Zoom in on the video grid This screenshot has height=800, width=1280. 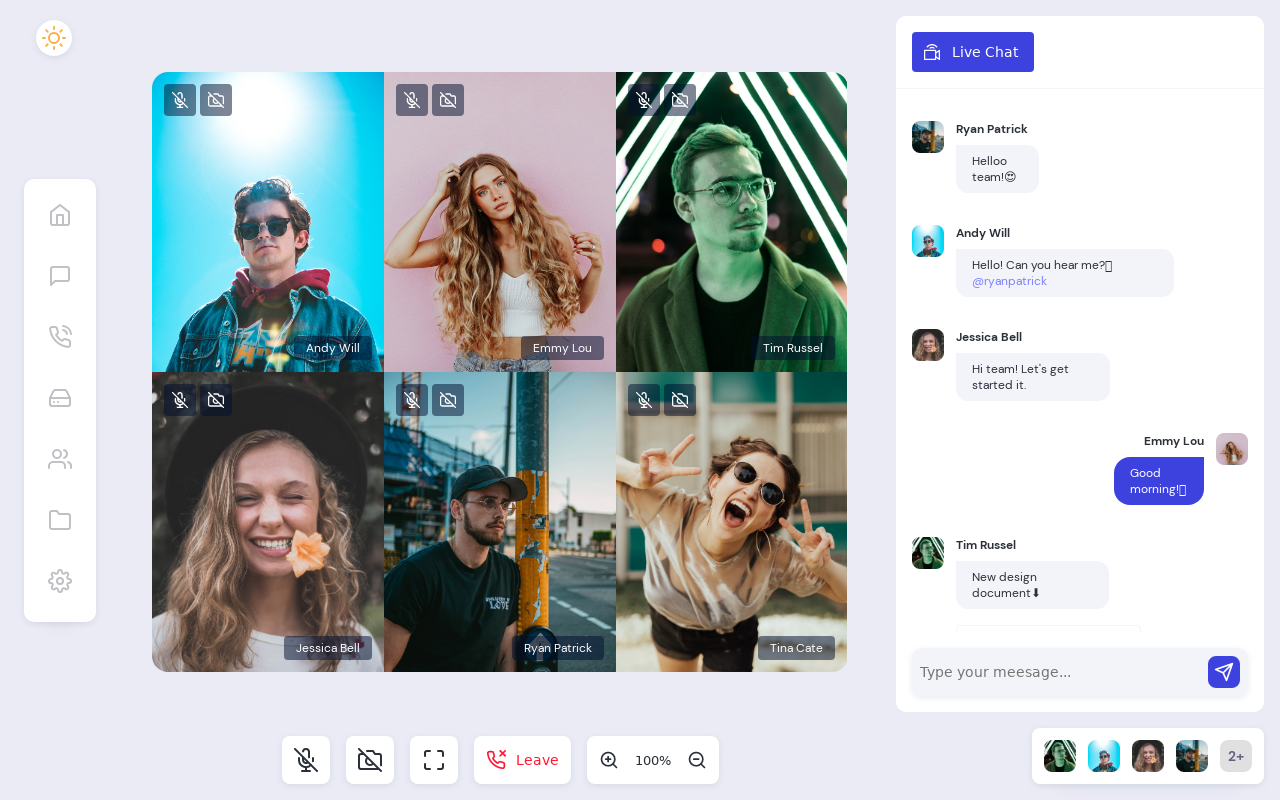tap(609, 760)
